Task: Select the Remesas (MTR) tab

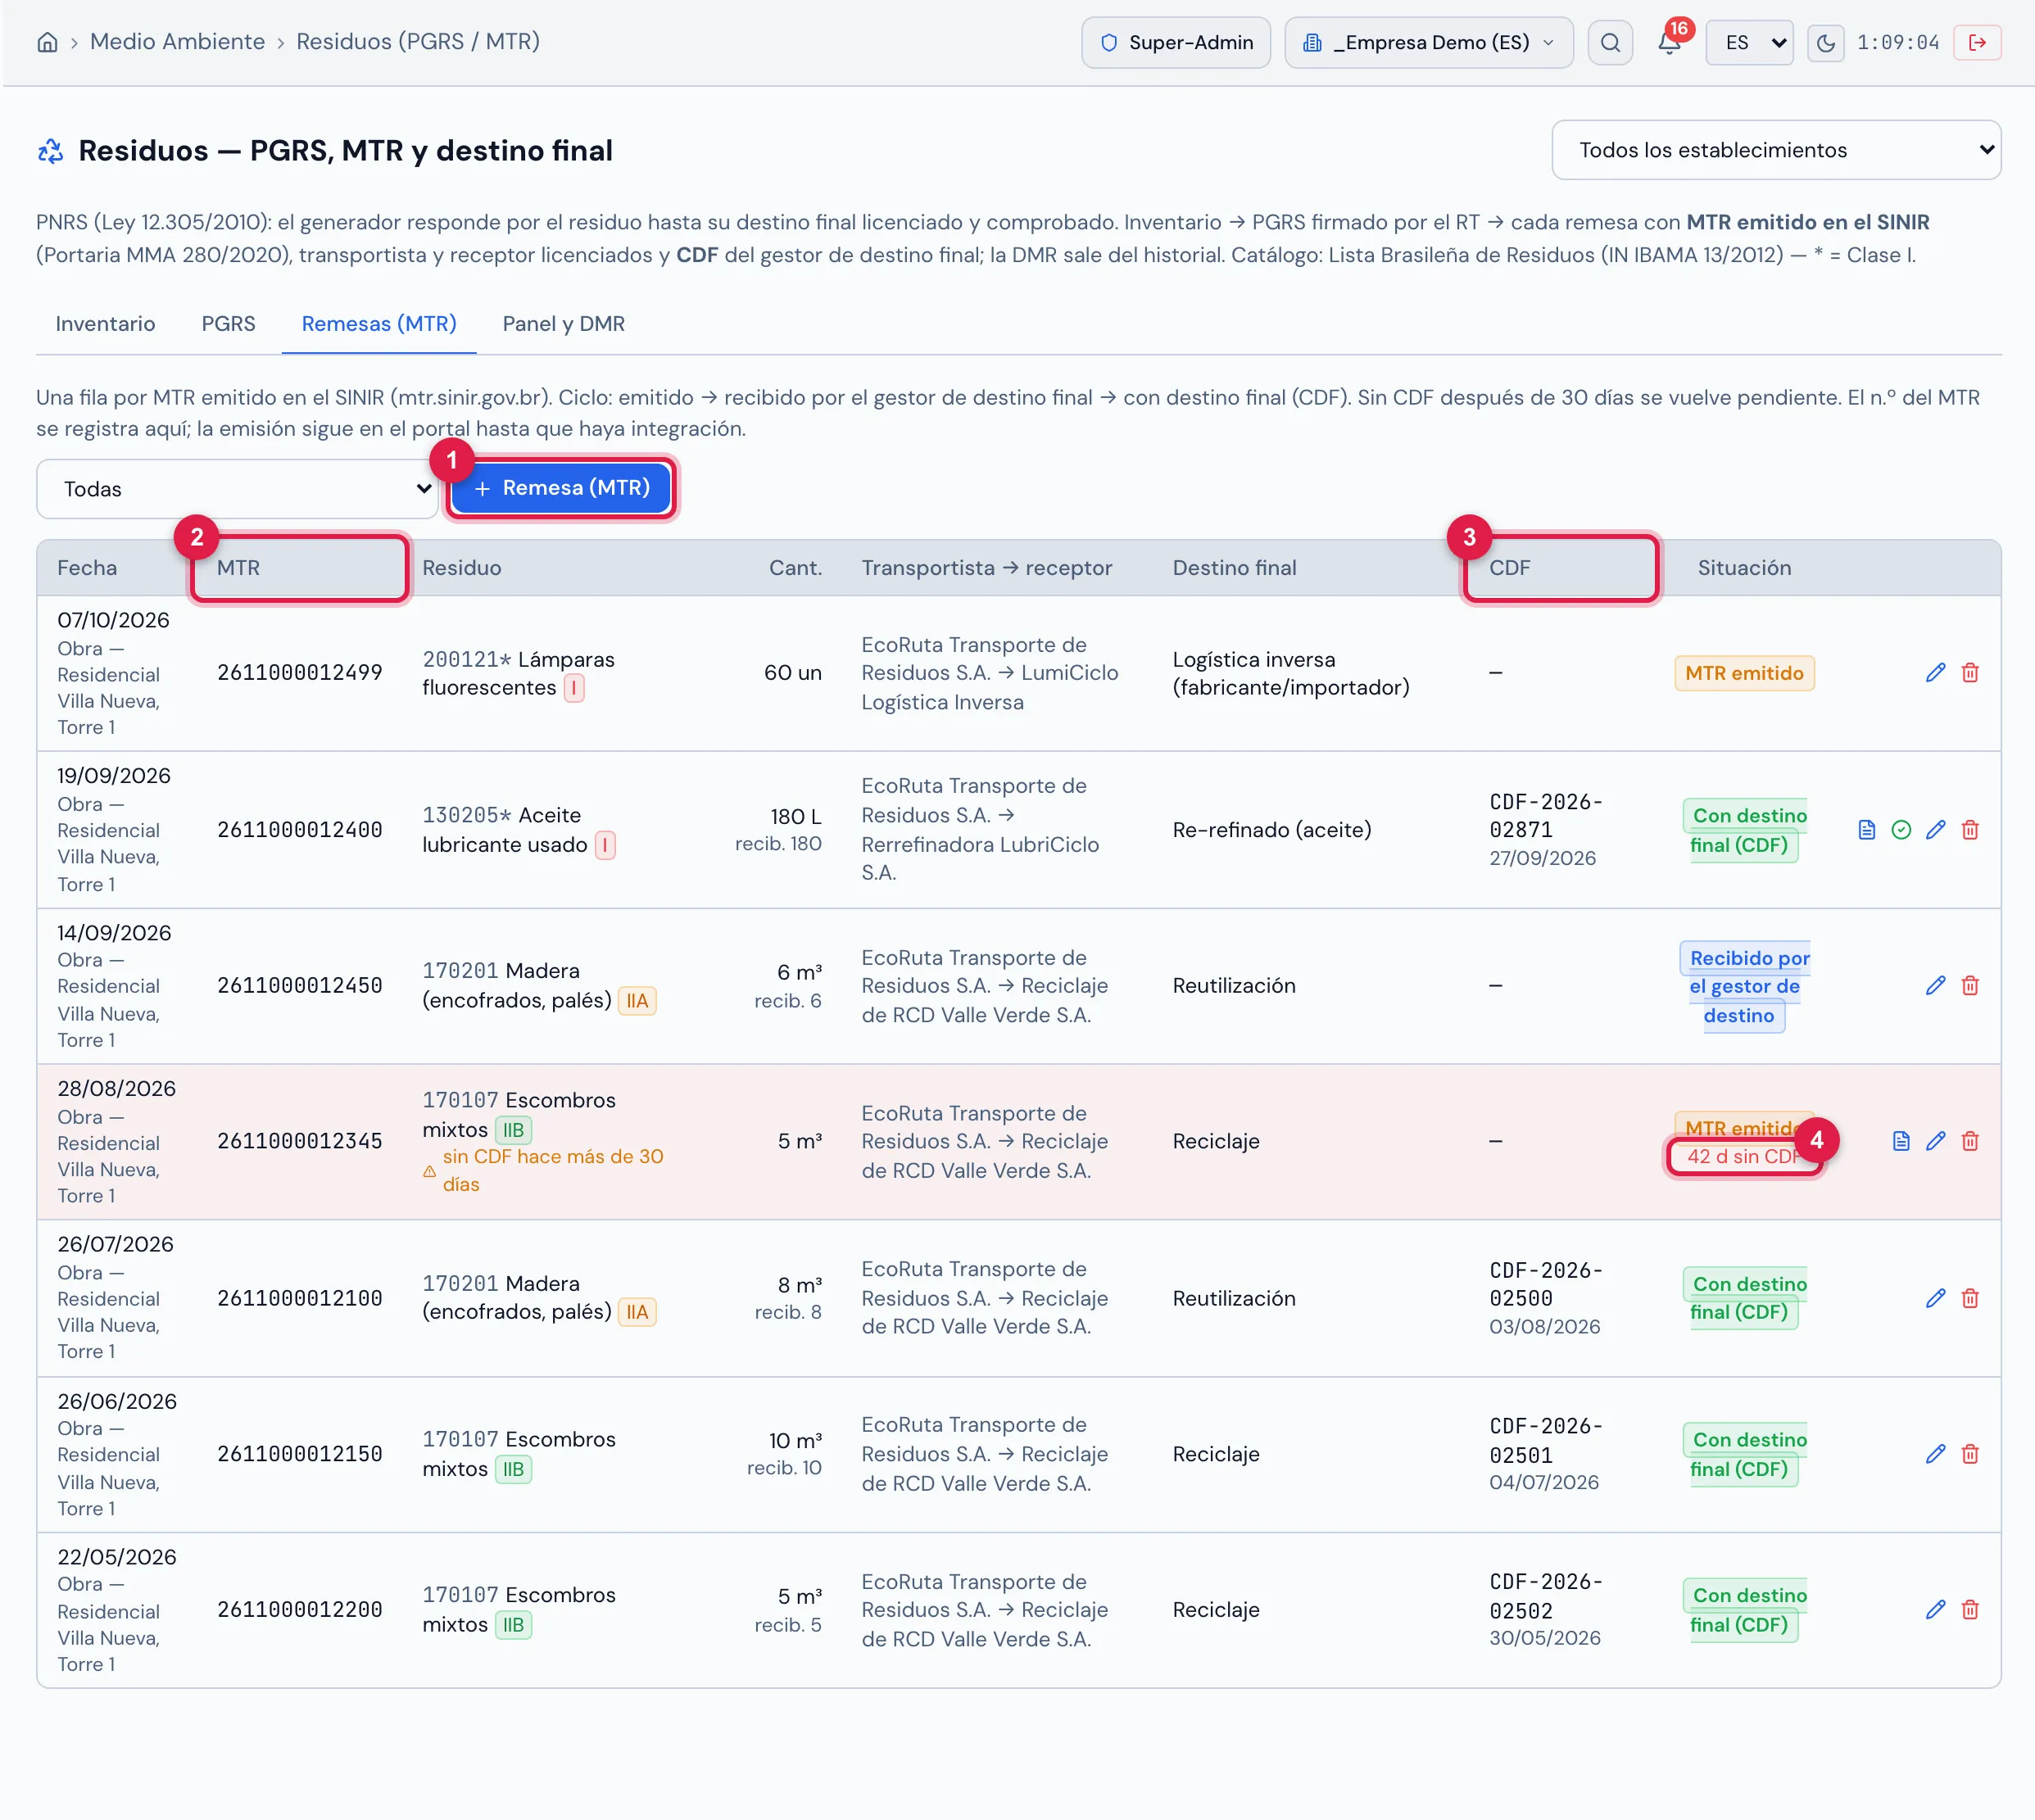Action: pos(379,324)
